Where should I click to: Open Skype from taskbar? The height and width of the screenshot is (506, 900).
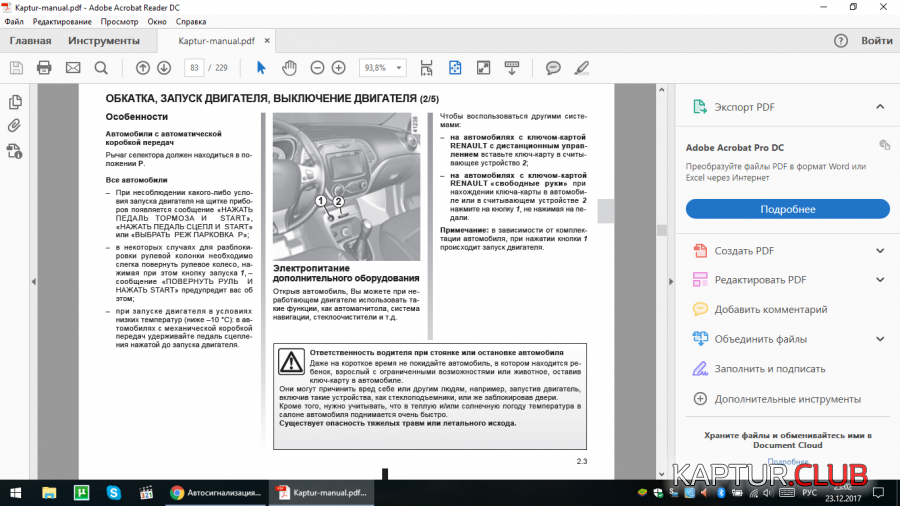(x=114, y=493)
